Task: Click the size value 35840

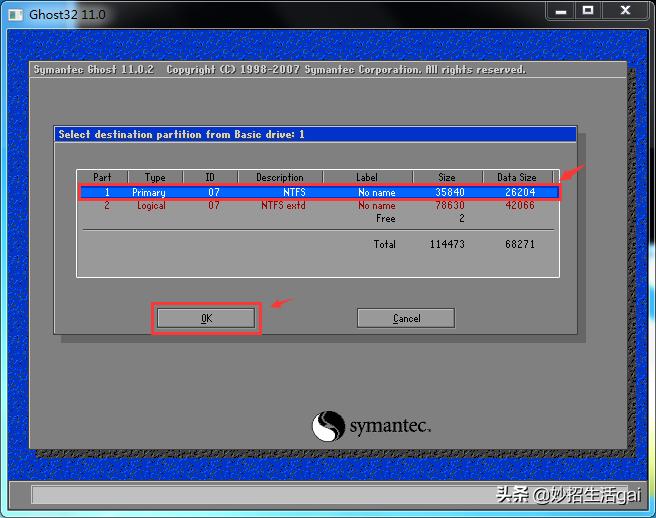Action: point(450,192)
